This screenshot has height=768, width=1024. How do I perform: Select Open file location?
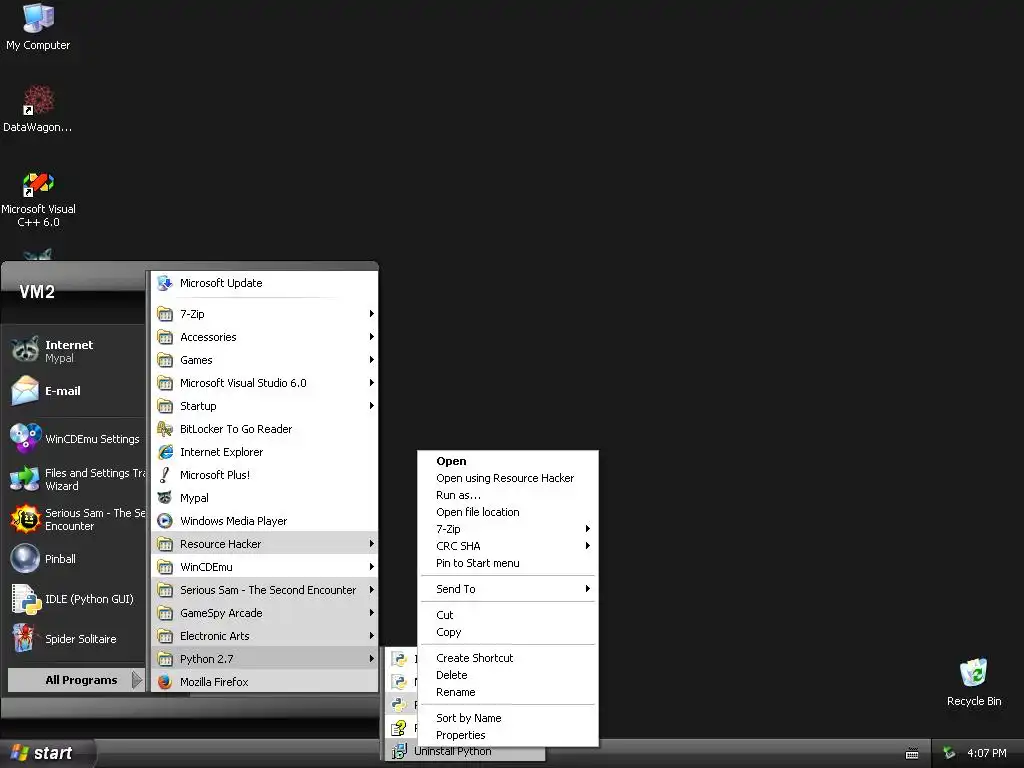point(508,512)
